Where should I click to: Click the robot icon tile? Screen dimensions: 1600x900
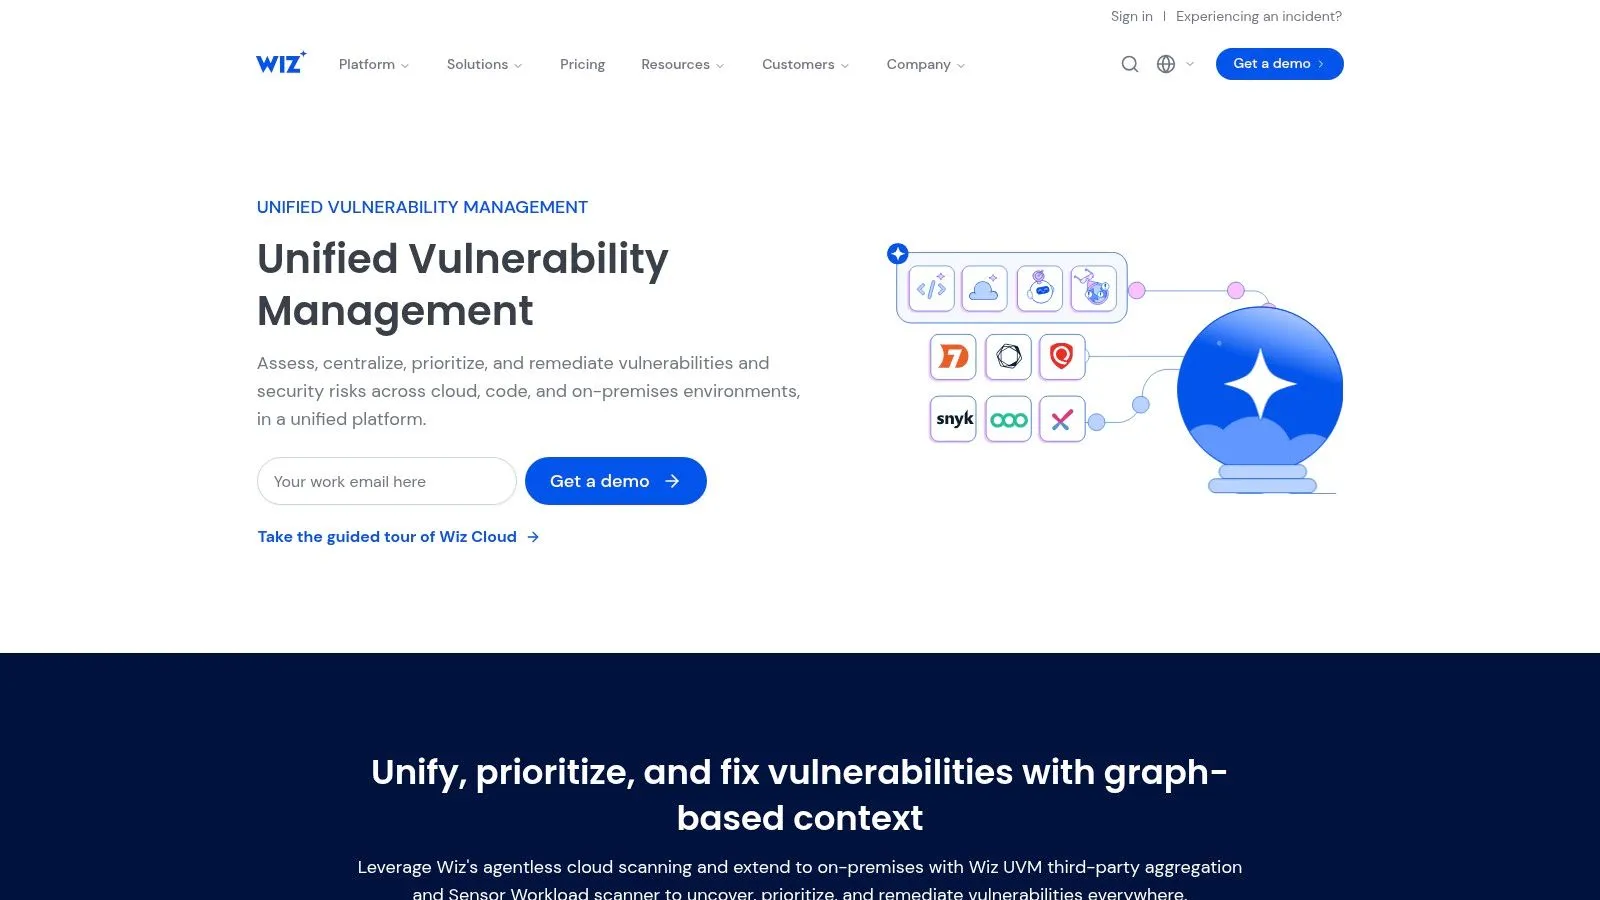[x=1040, y=289]
